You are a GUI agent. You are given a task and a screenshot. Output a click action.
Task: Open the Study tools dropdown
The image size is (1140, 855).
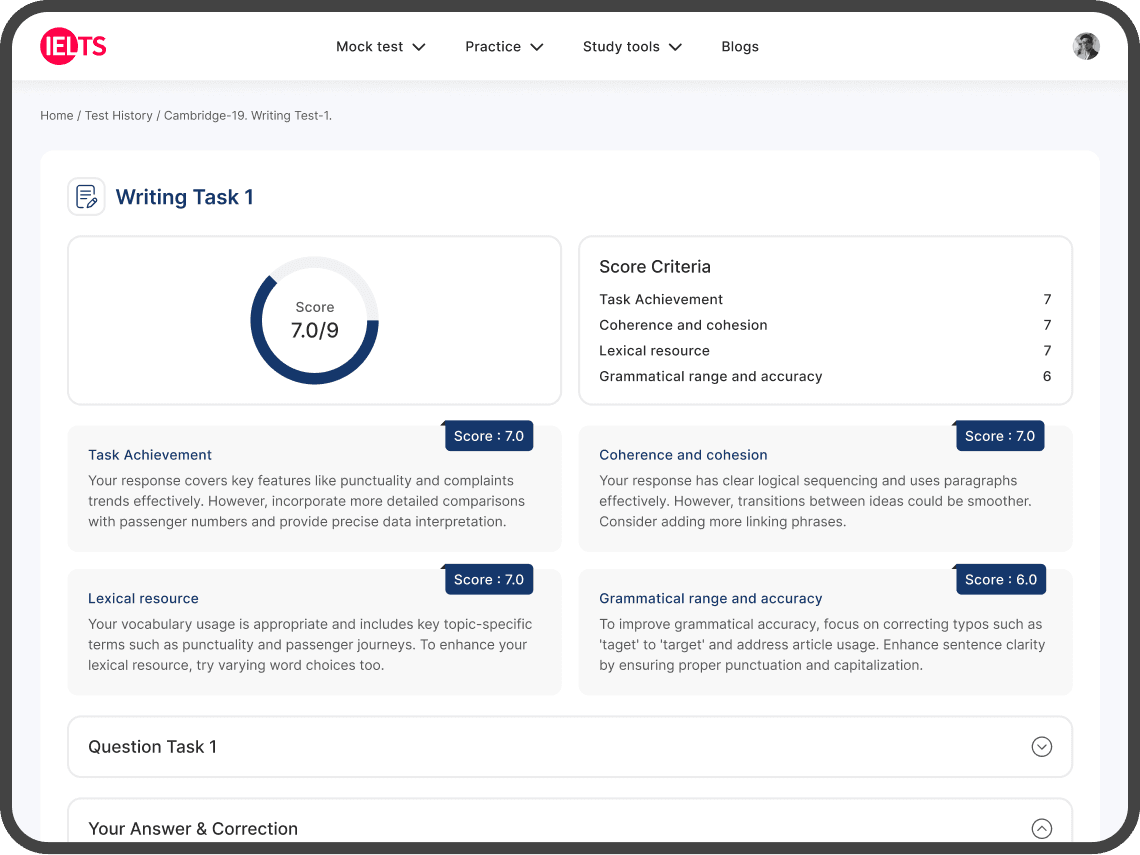(x=631, y=46)
